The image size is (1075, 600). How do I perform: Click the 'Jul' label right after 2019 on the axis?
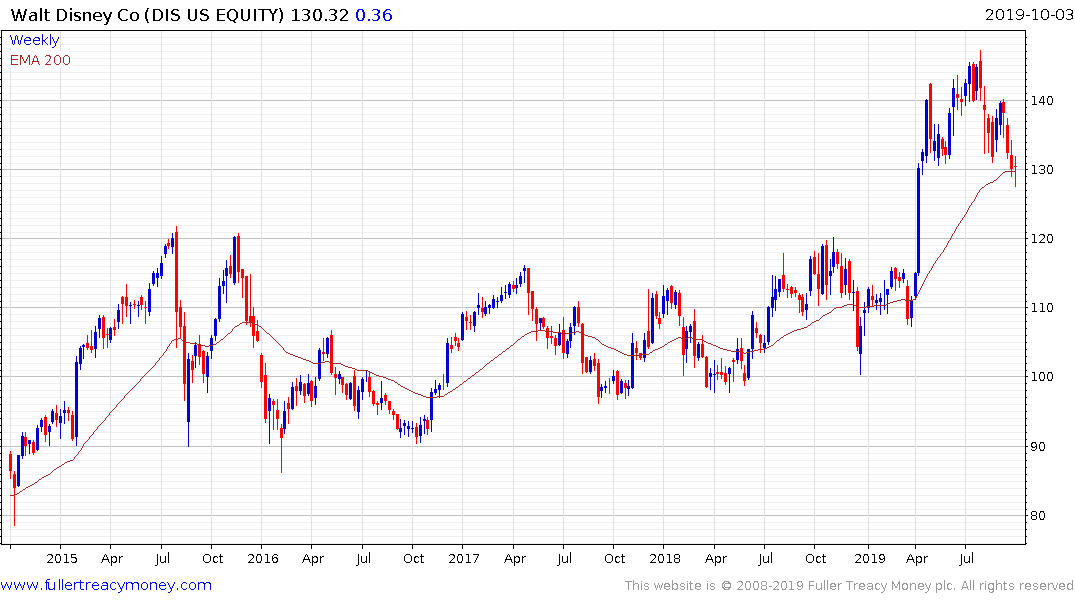tap(966, 558)
